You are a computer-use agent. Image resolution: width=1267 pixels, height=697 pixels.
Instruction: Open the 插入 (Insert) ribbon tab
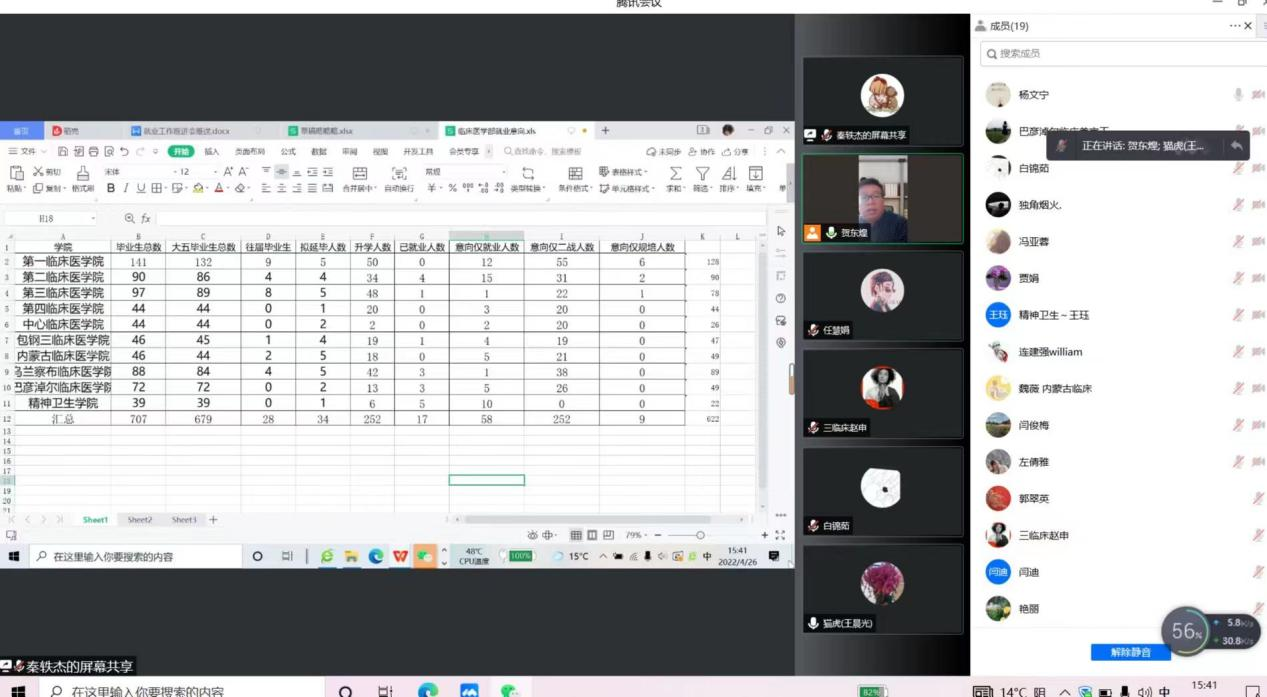coord(212,152)
